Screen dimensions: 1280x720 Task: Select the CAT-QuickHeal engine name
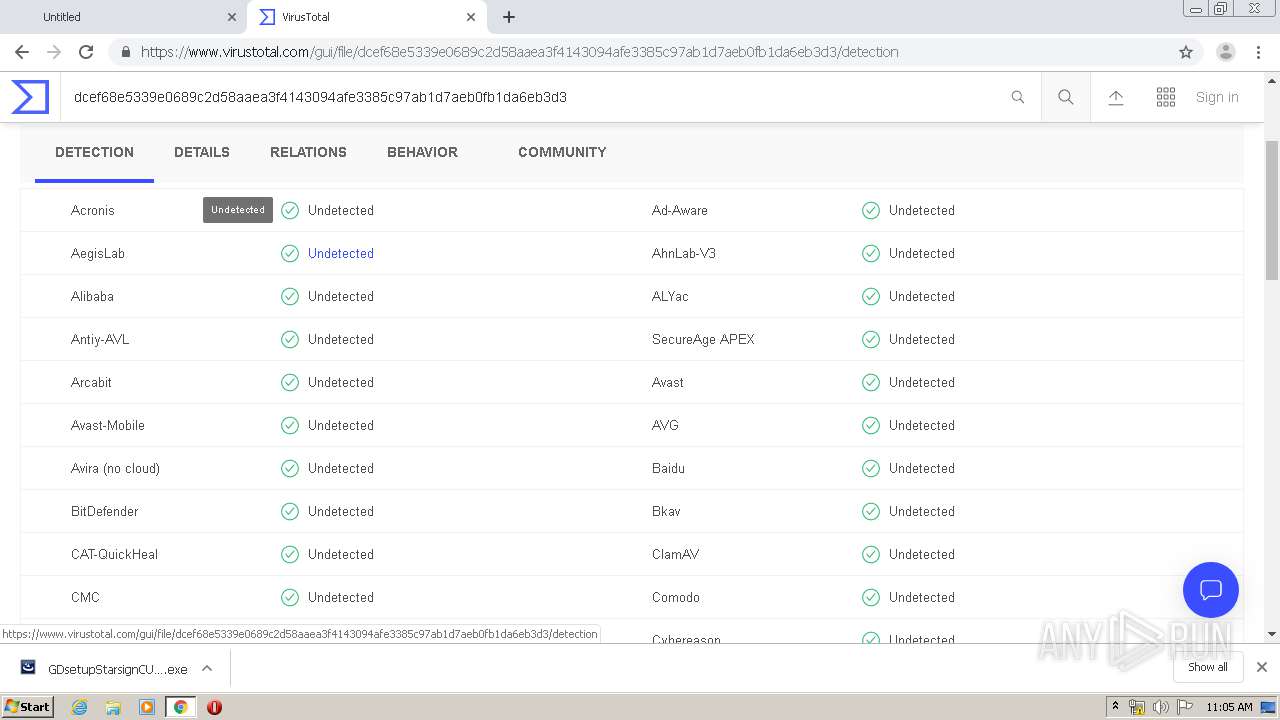pos(114,554)
